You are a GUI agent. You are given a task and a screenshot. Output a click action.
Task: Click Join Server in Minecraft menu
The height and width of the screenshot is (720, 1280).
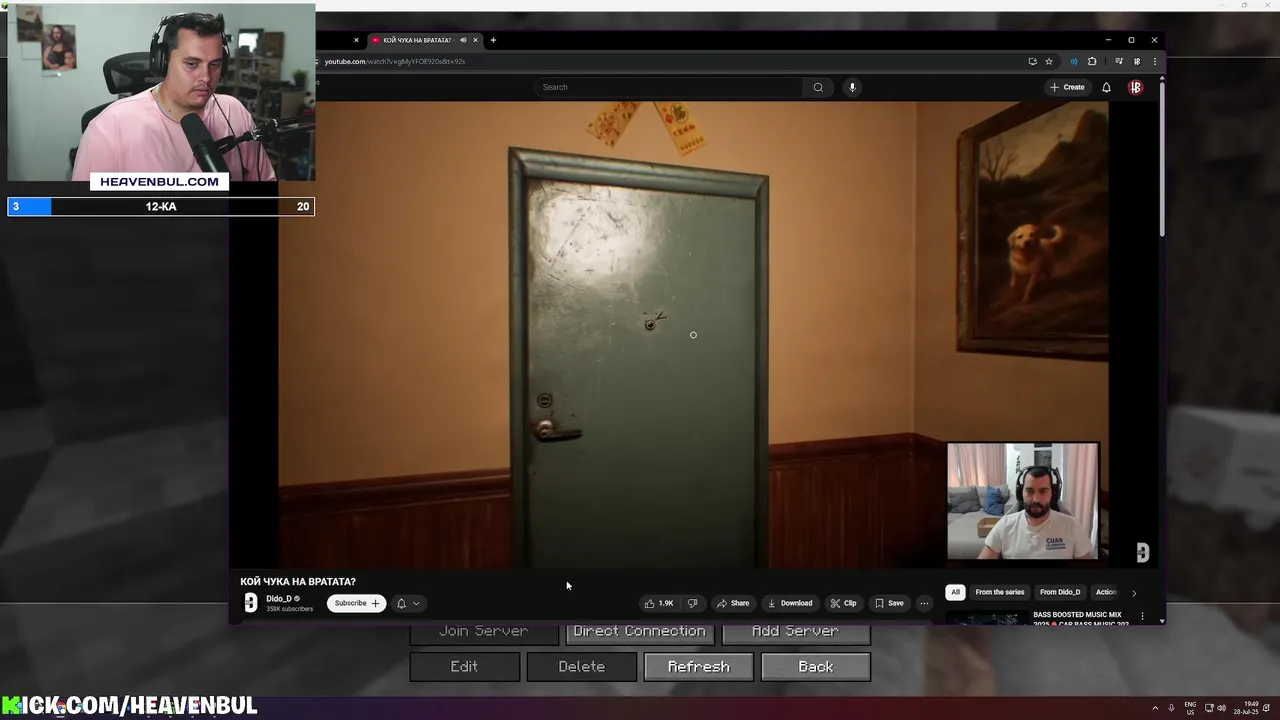[484, 632]
